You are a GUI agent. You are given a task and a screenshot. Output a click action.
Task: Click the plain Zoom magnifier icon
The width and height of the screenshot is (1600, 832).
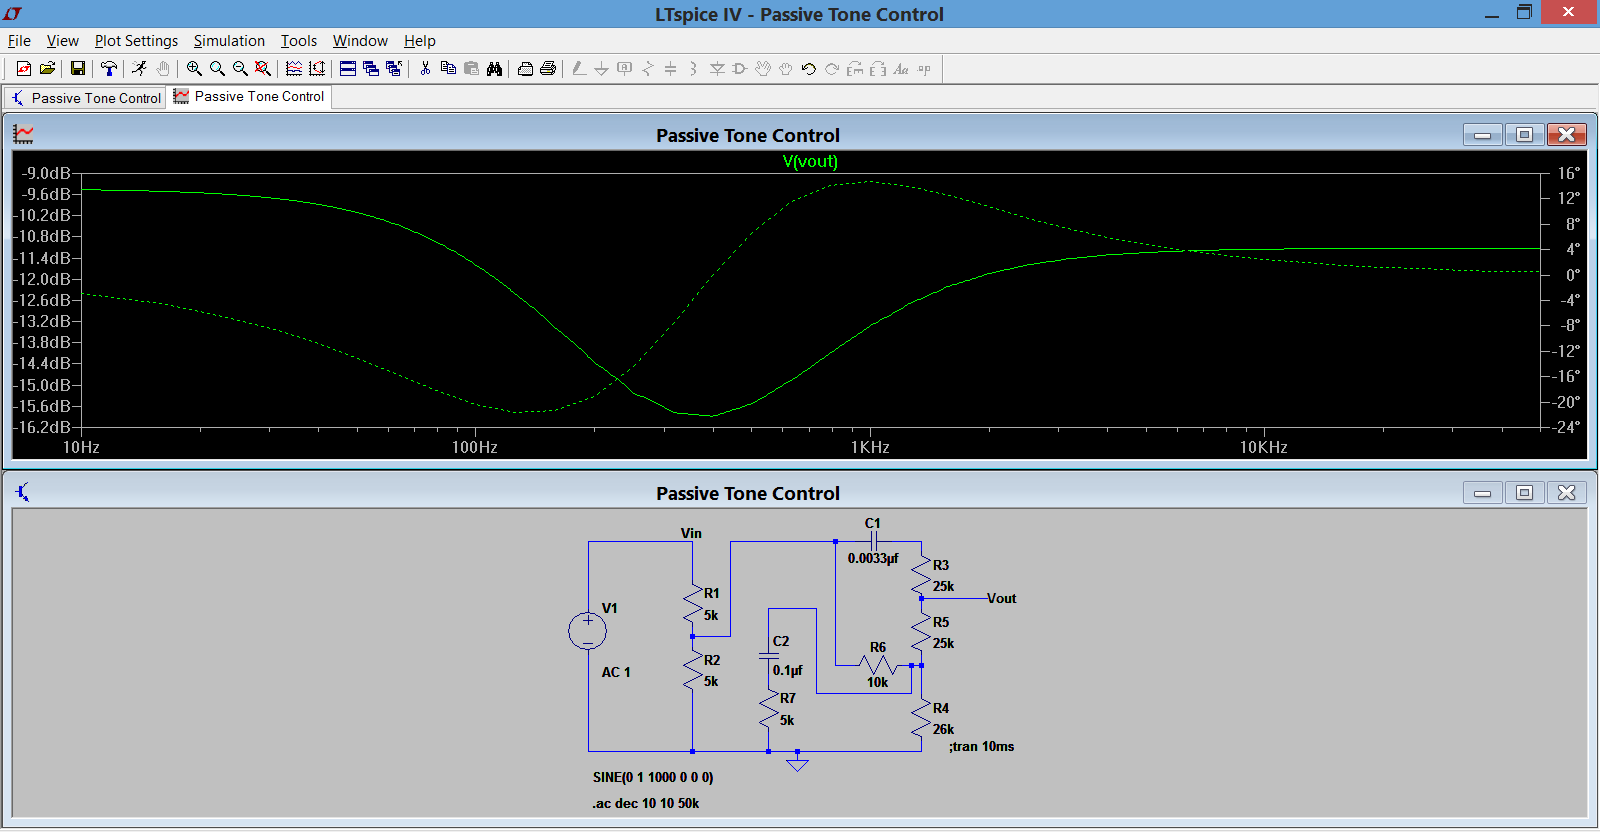click(217, 69)
